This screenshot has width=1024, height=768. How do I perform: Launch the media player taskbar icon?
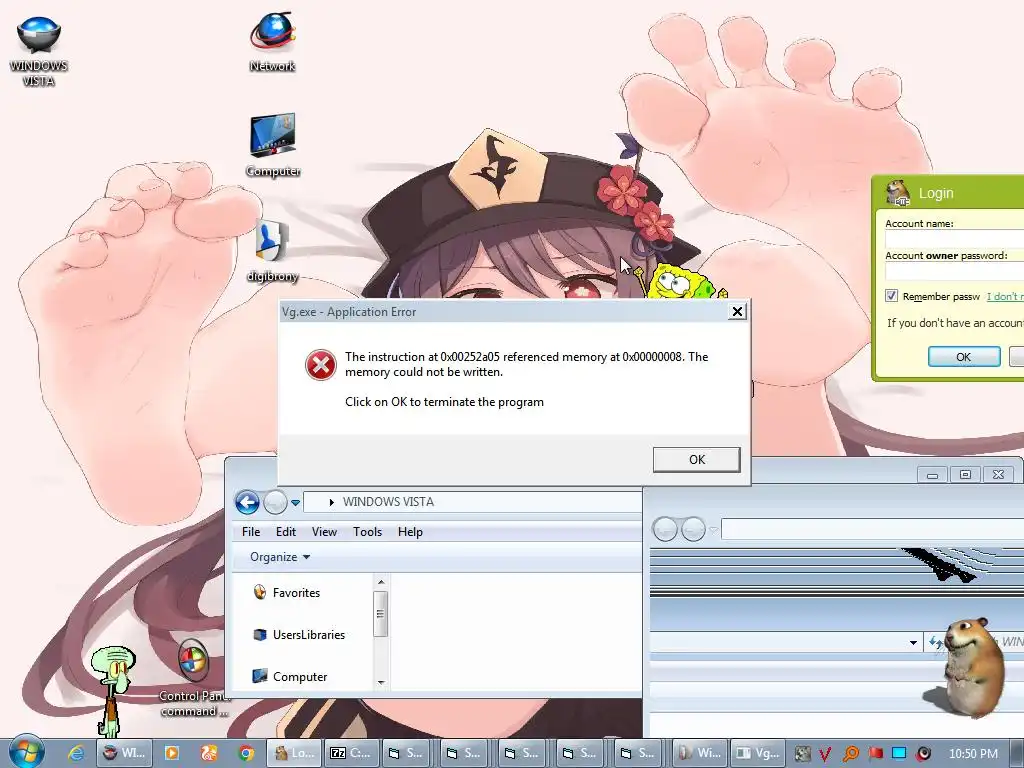tap(172, 753)
